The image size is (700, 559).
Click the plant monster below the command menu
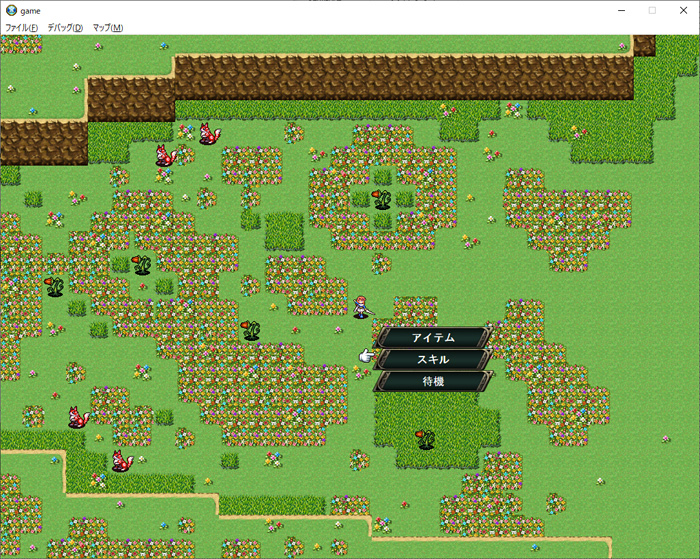(x=425, y=438)
